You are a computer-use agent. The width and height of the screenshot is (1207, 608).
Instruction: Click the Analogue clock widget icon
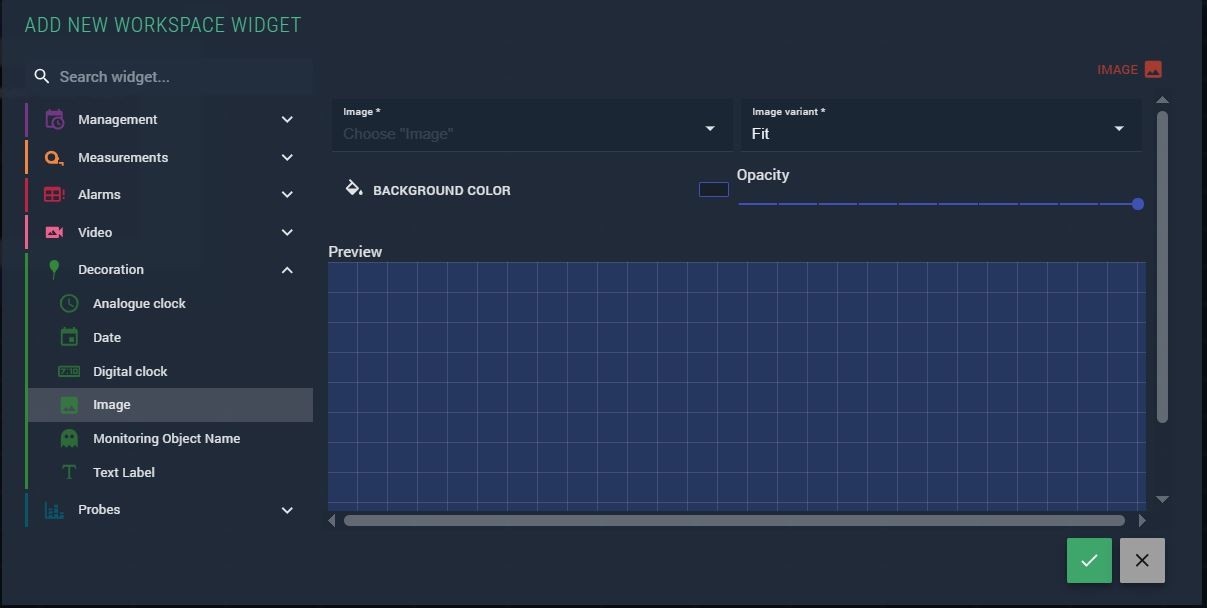[x=69, y=304]
